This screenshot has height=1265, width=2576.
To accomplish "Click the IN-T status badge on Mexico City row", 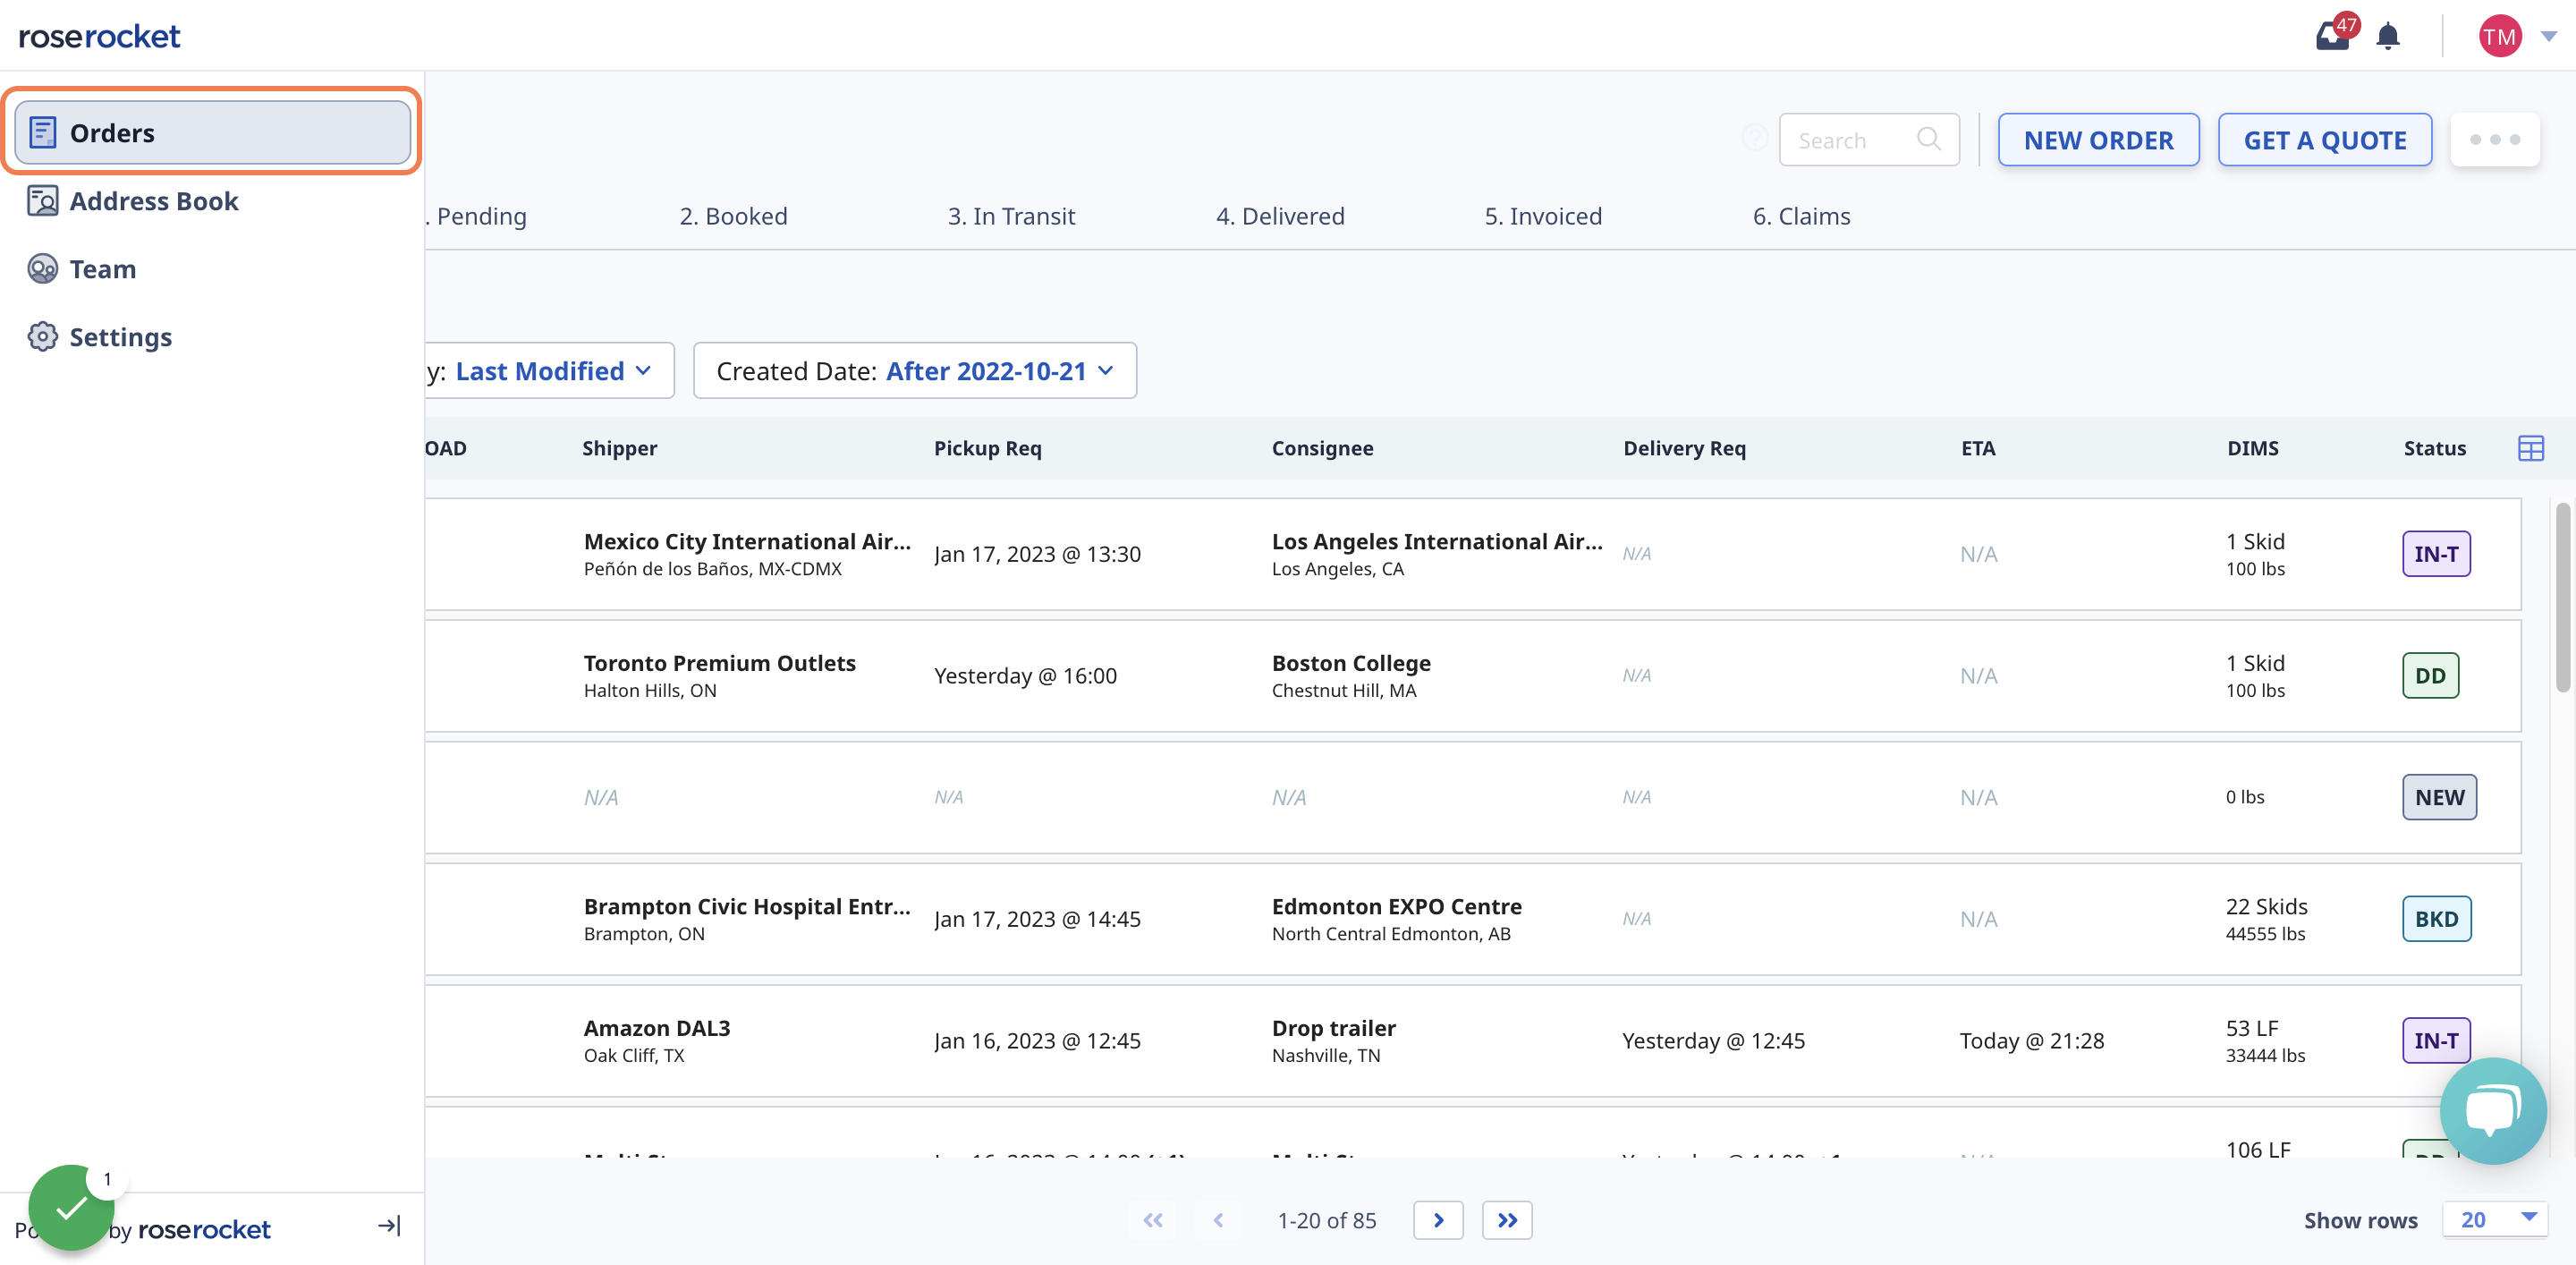I will [2436, 554].
